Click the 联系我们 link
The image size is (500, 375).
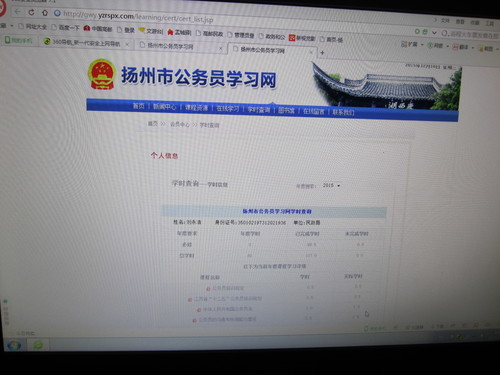[x=343, y=112]
